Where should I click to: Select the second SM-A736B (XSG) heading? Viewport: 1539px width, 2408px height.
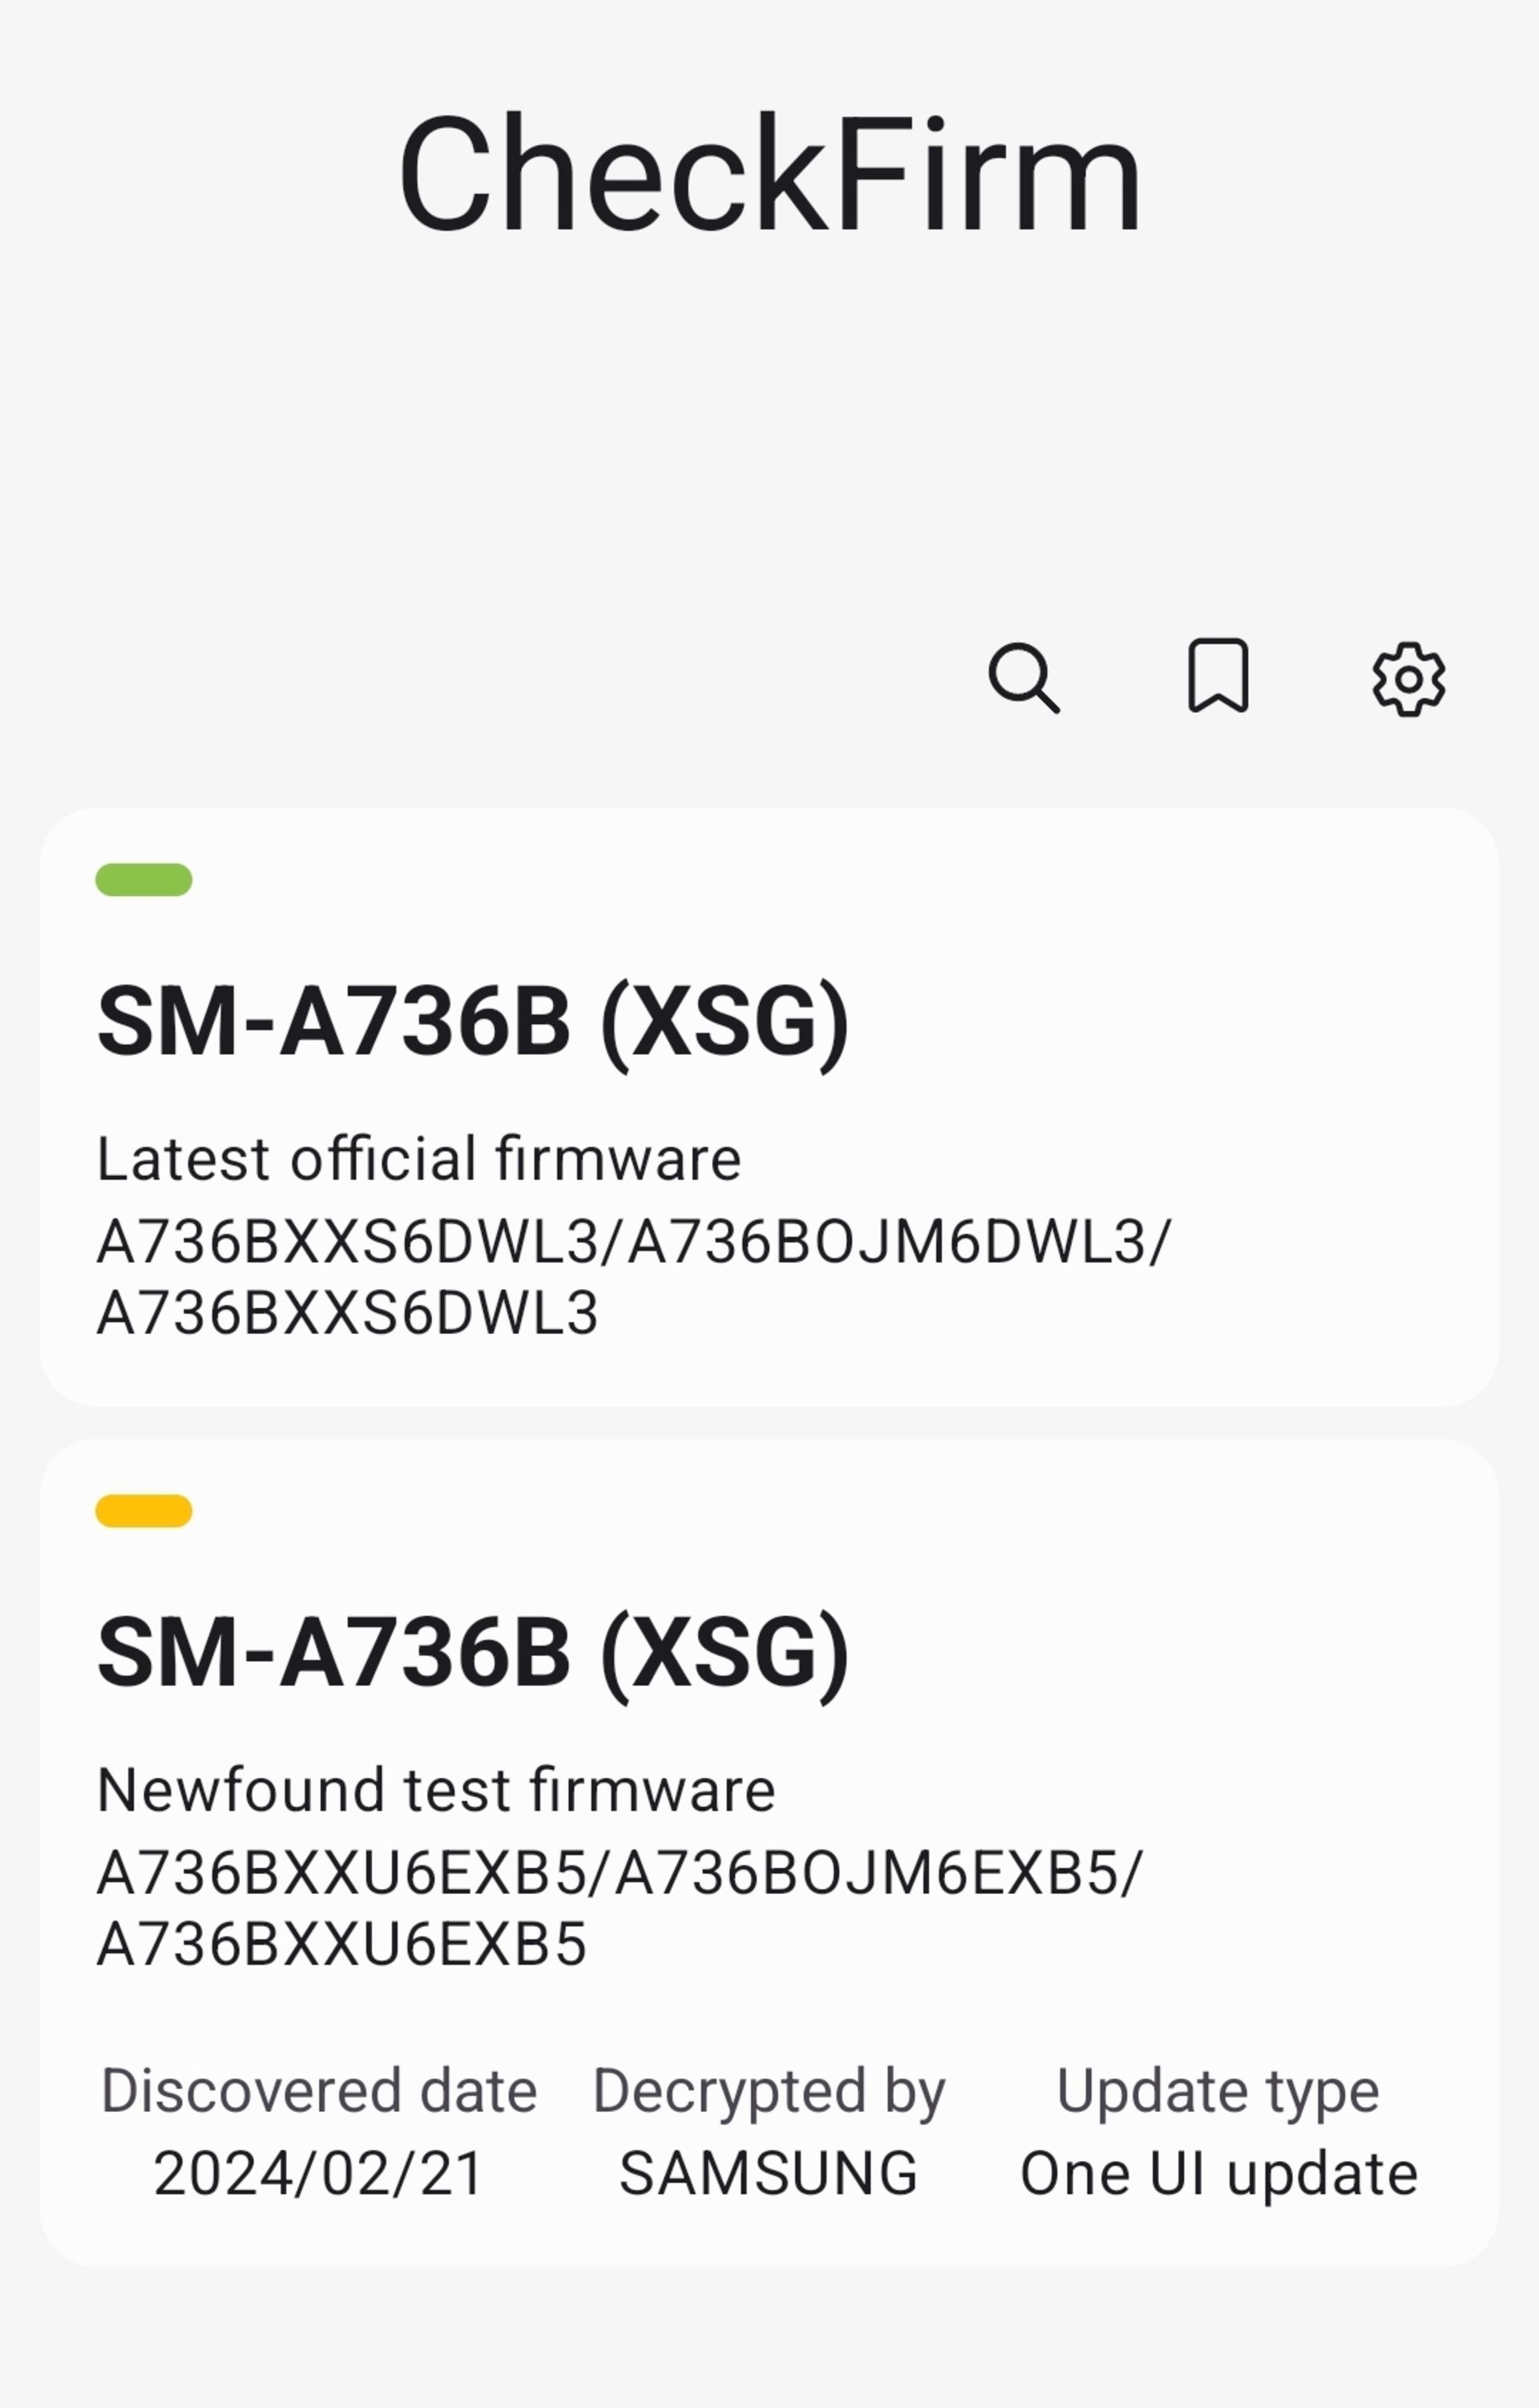[x=473, y=1654]
